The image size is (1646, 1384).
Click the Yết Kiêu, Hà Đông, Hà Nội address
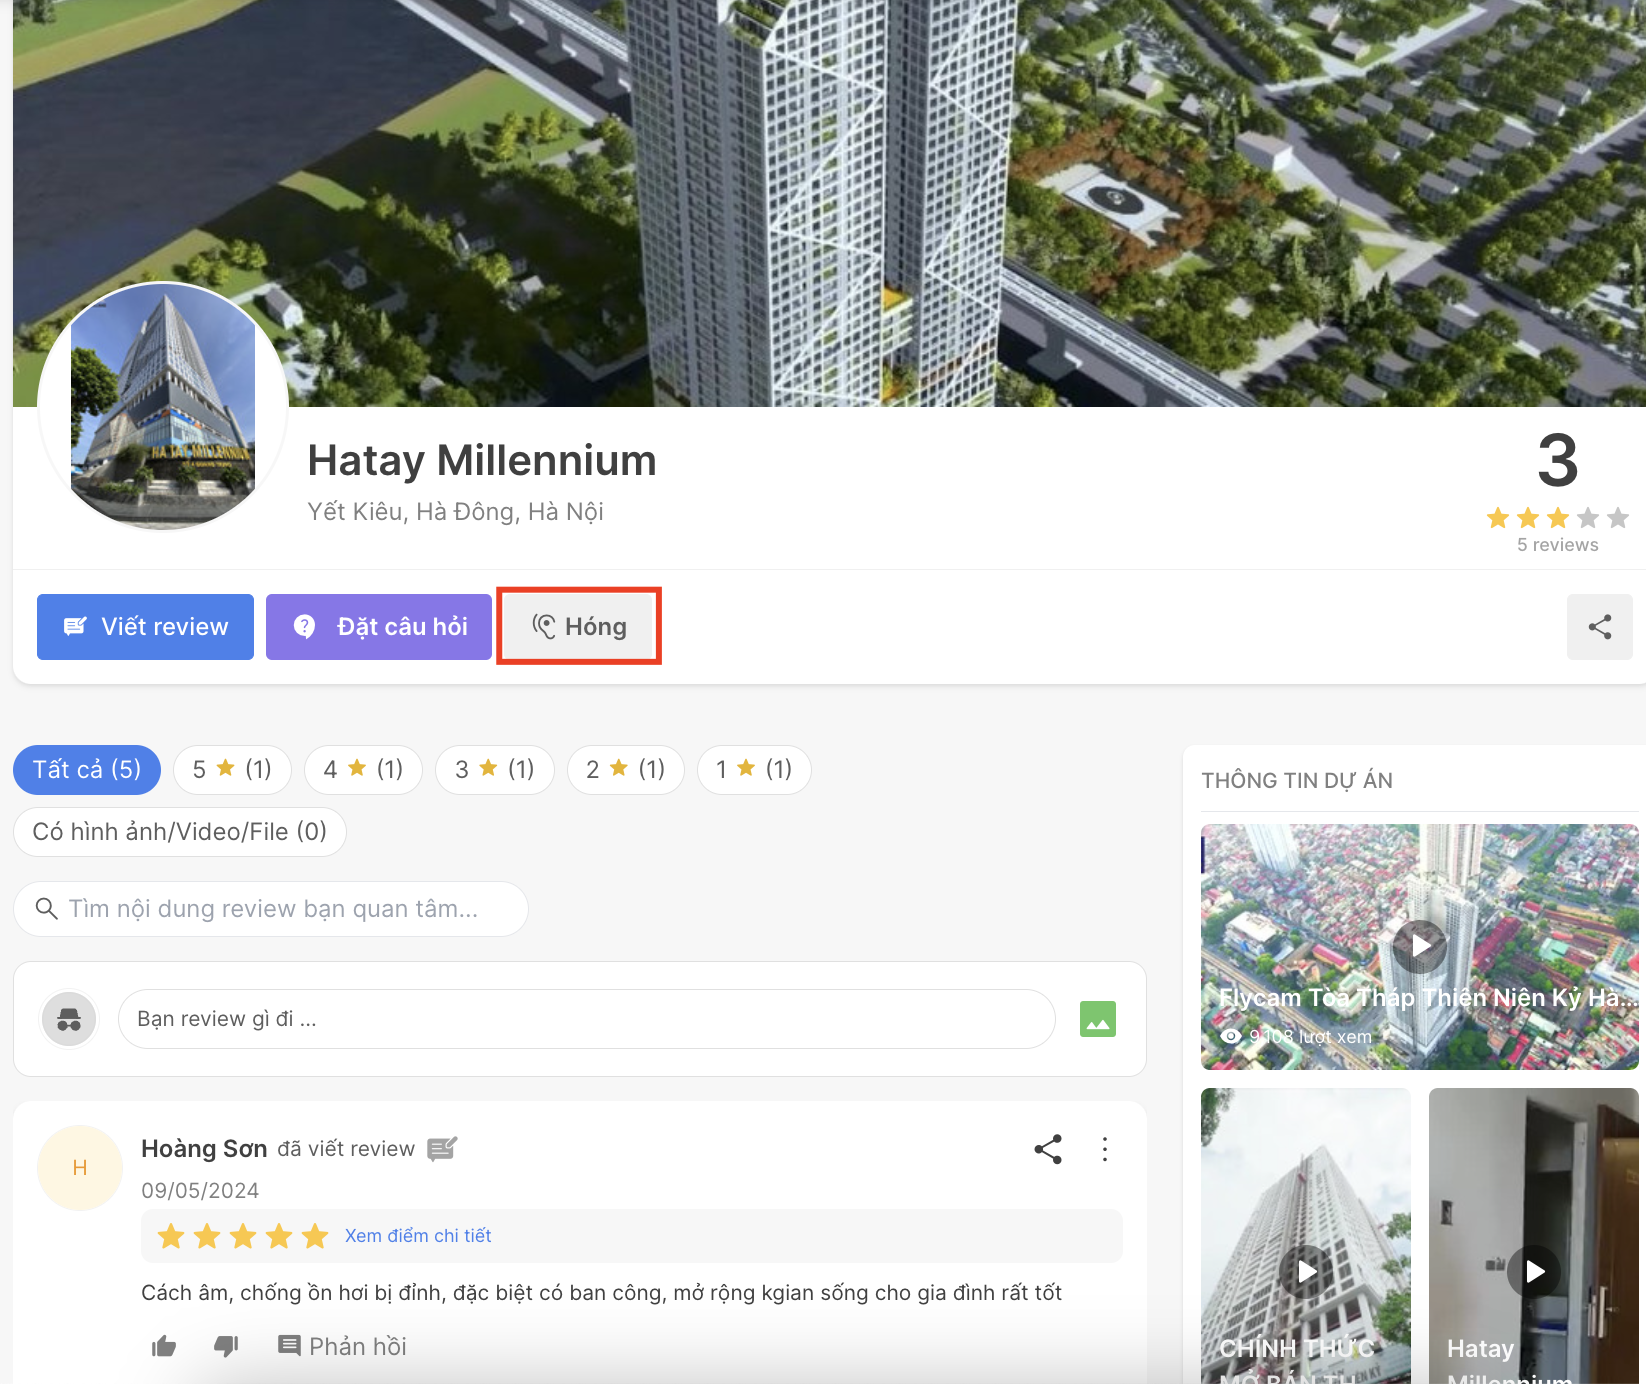(x=456, y=512)
